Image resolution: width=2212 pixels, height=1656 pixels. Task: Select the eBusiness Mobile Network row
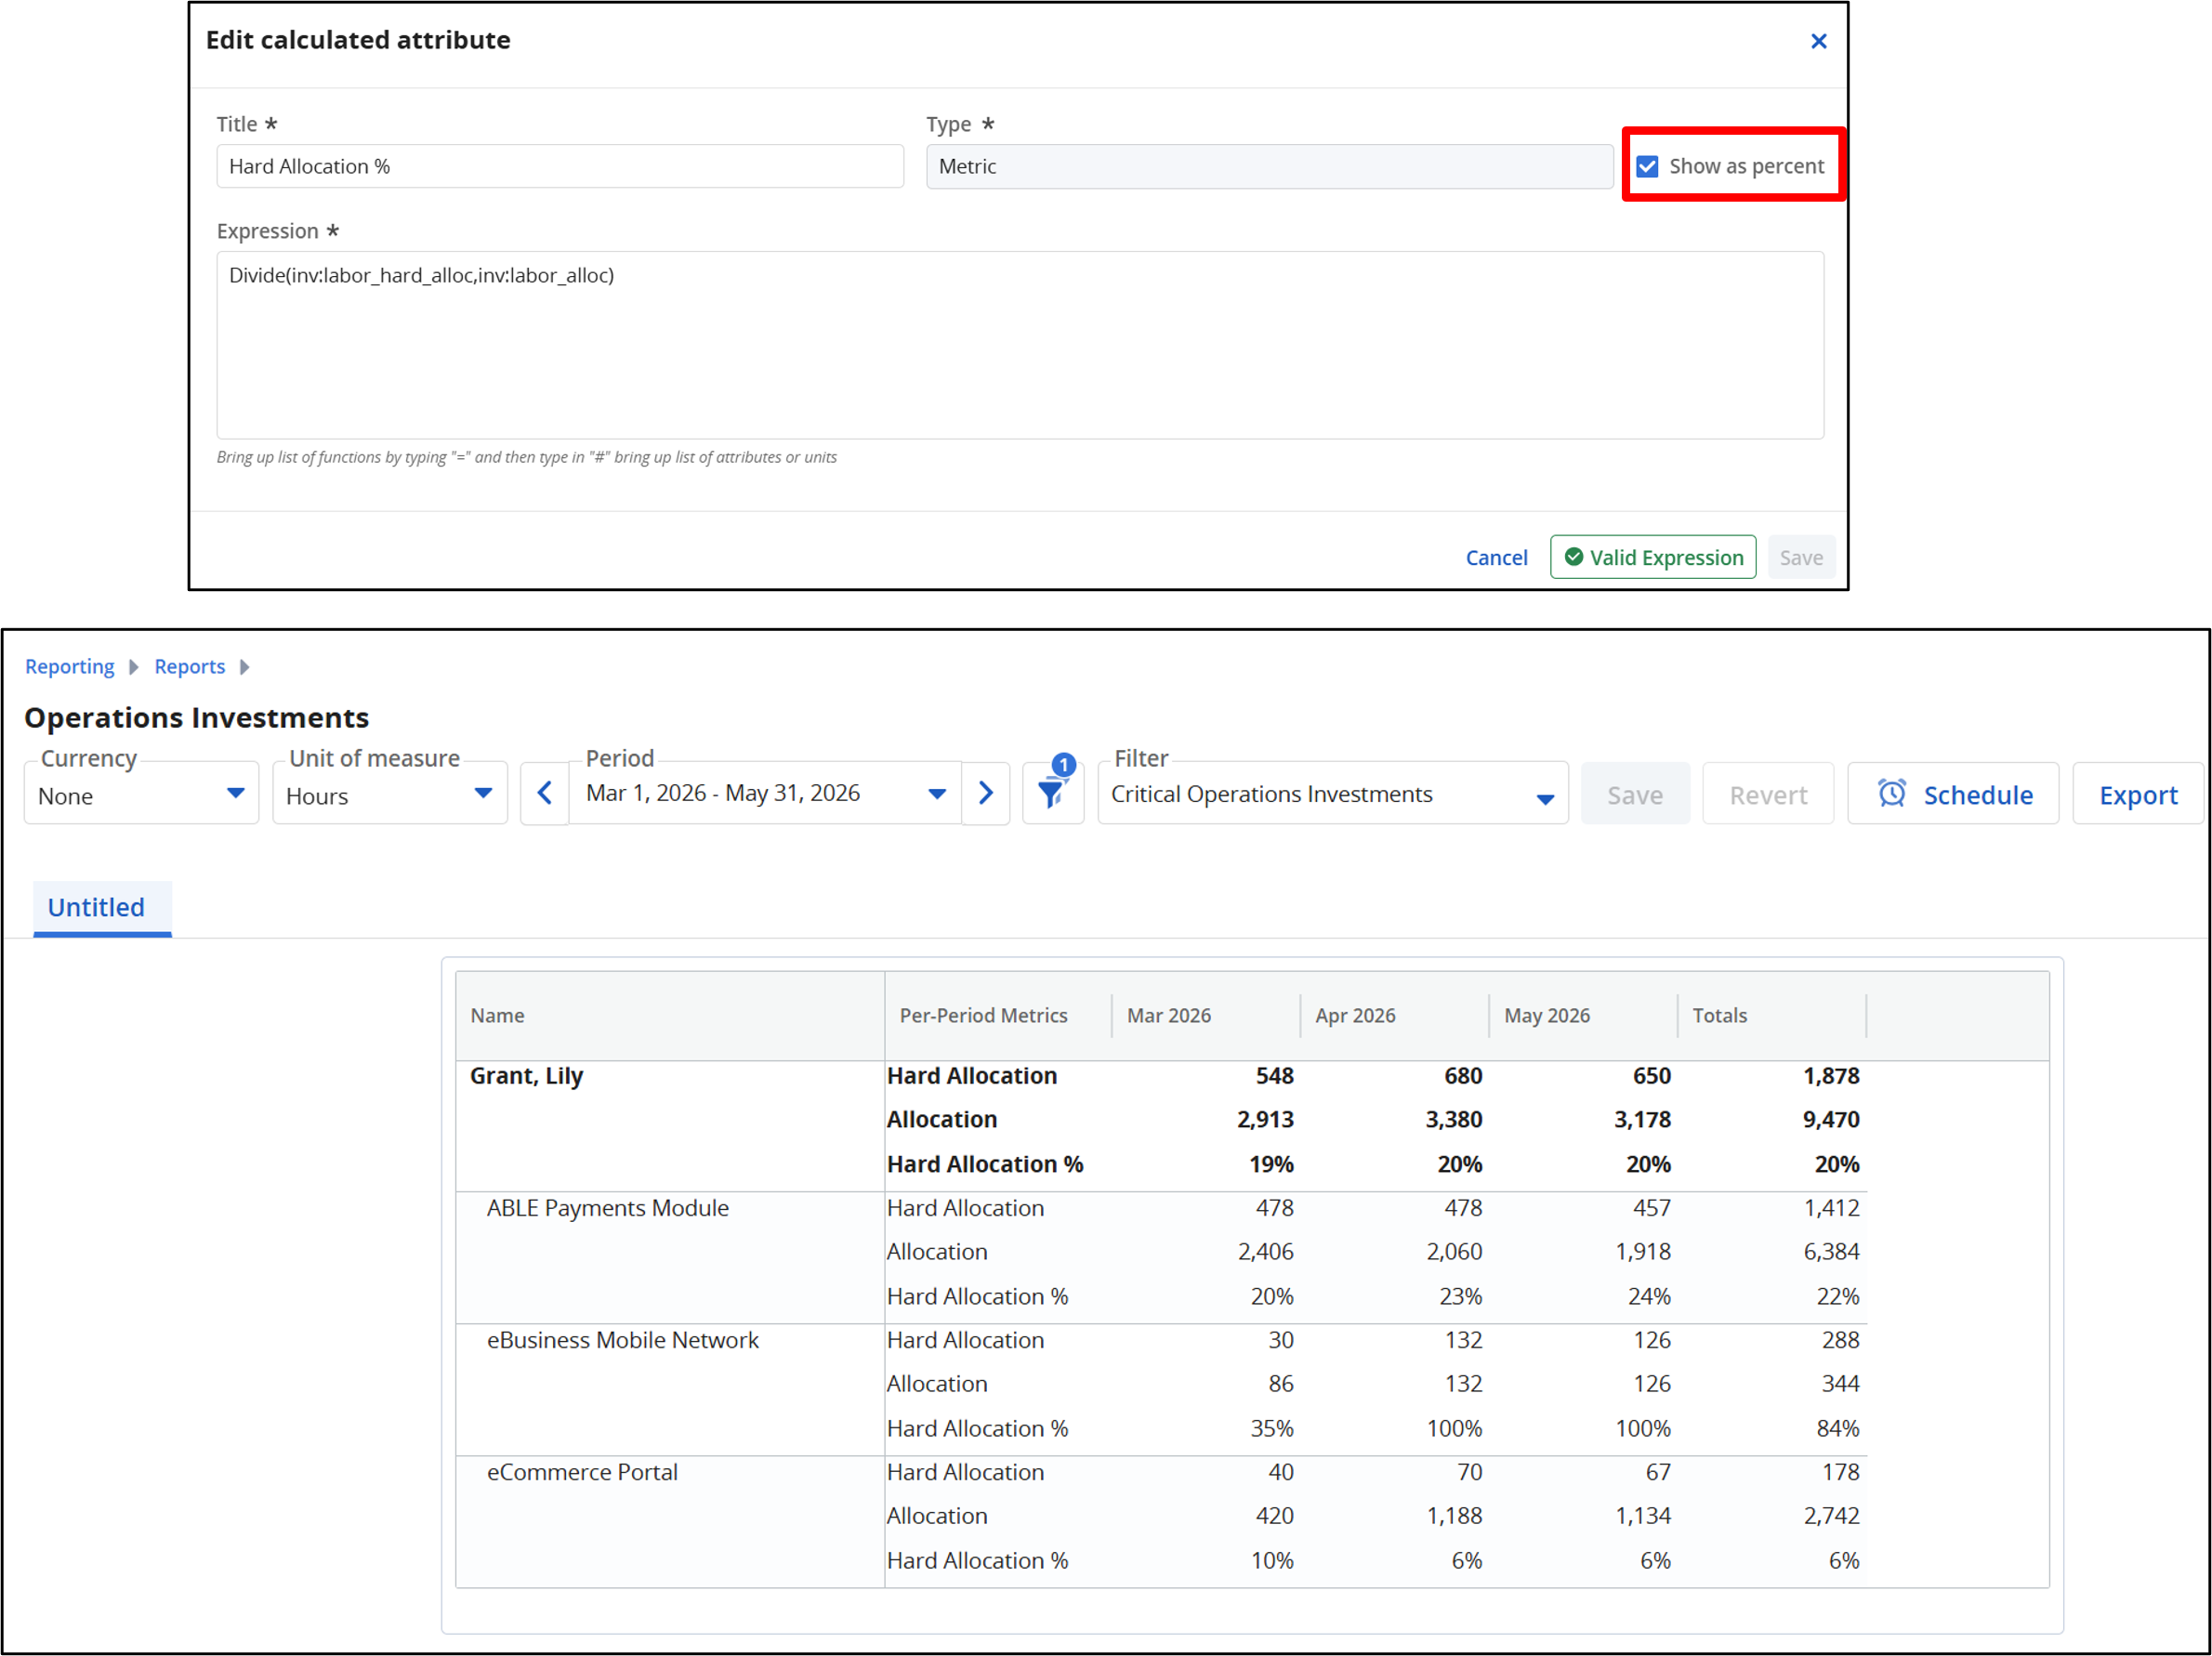[x=622, y=1340]
